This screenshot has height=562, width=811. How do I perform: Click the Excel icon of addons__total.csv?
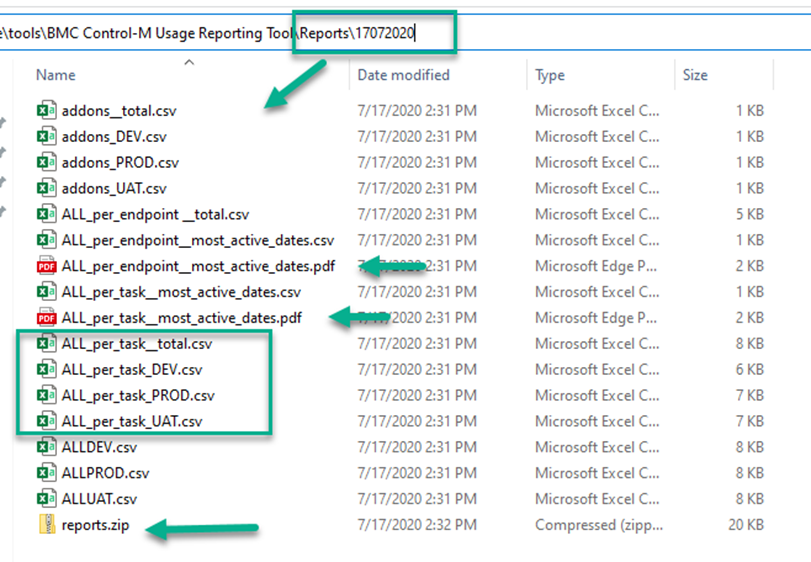coord(47,111)
